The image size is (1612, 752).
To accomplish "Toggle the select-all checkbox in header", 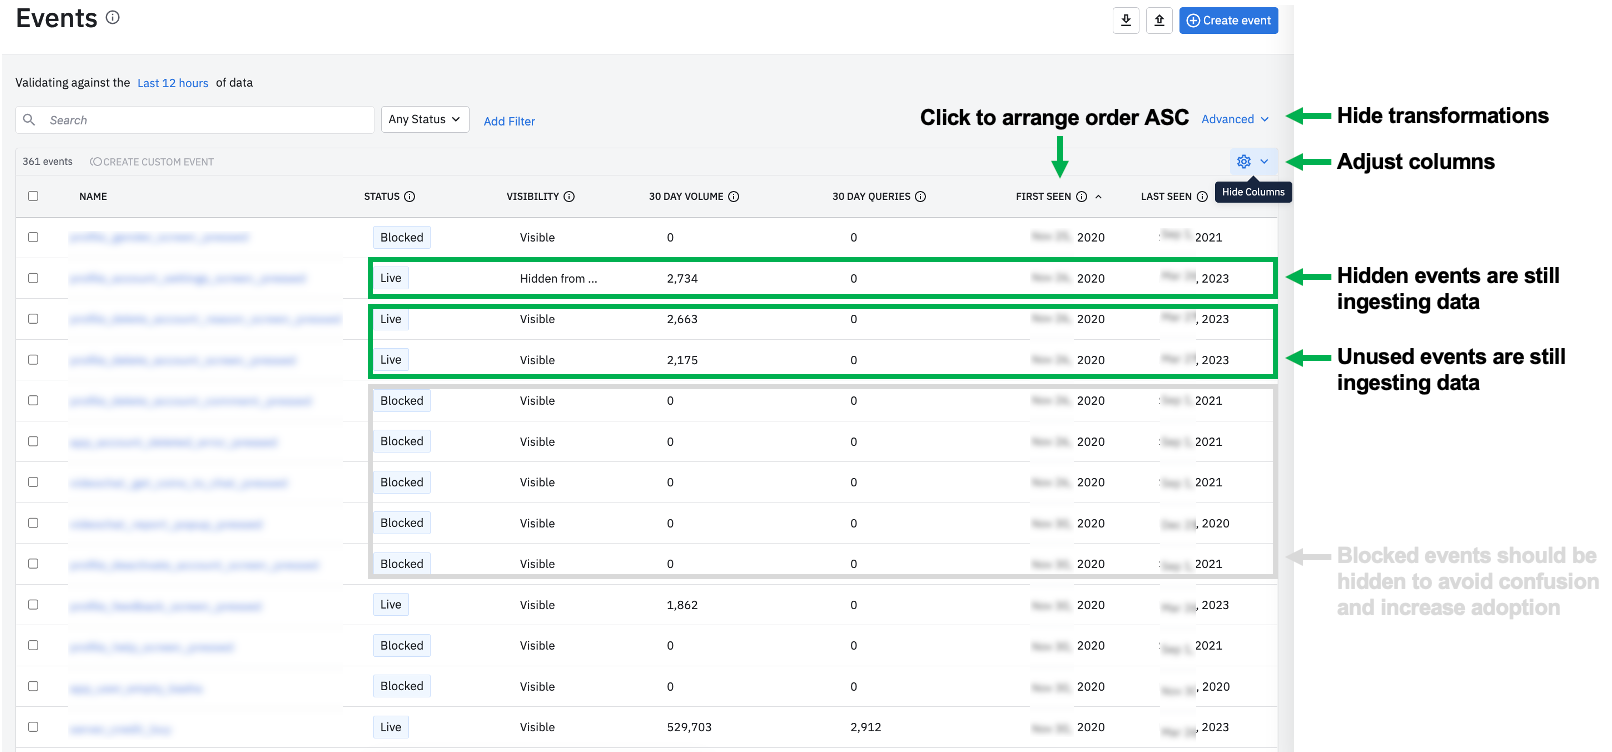I will [33, 196].
